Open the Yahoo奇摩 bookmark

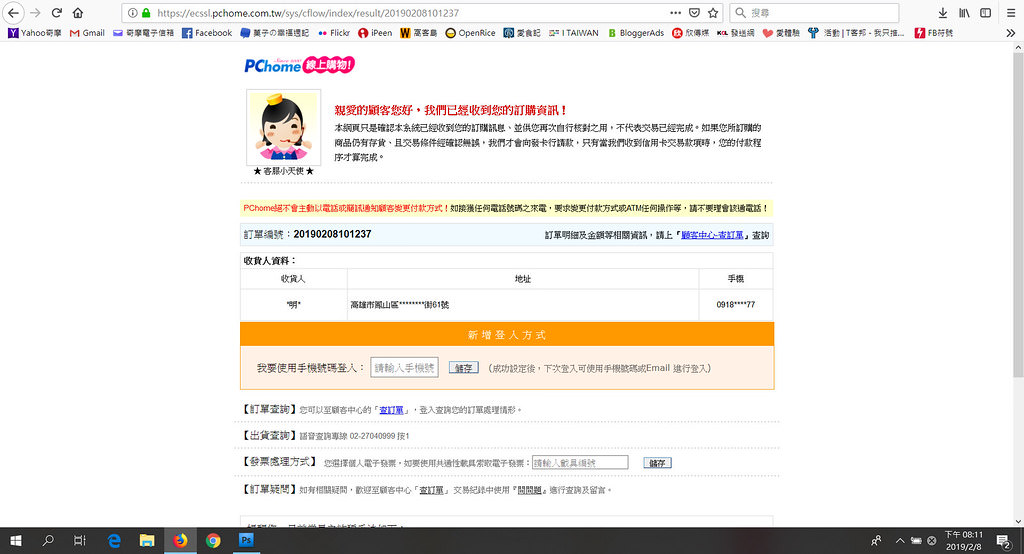35,33
